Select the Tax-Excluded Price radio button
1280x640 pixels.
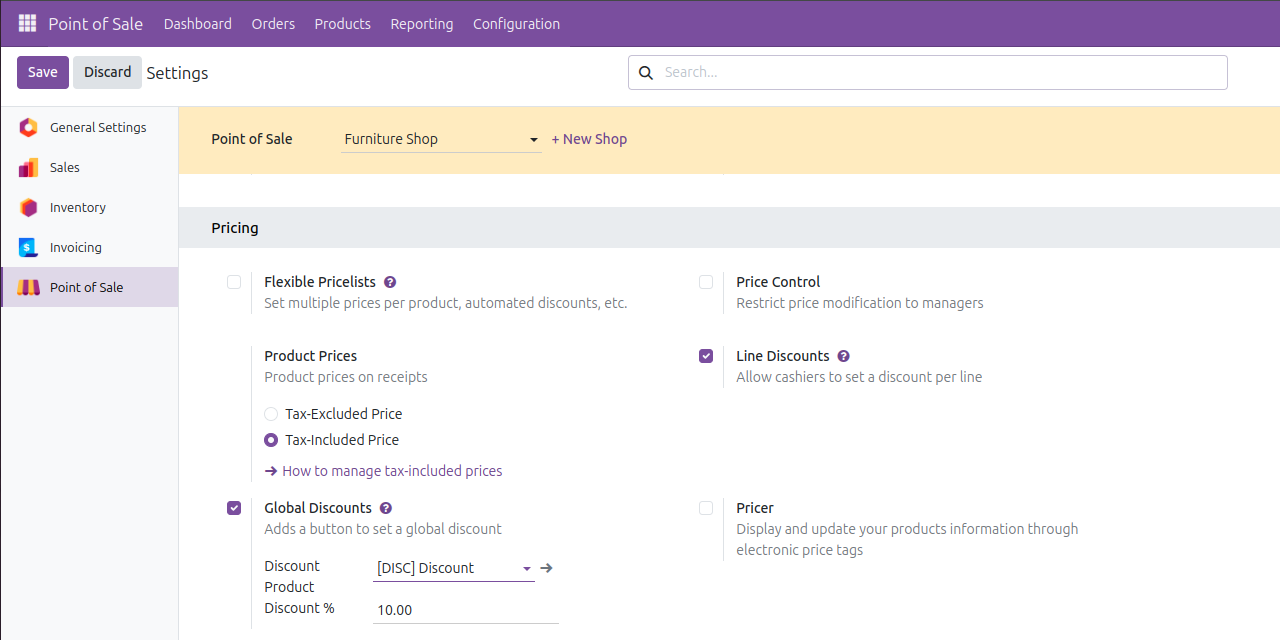[270, 413]
